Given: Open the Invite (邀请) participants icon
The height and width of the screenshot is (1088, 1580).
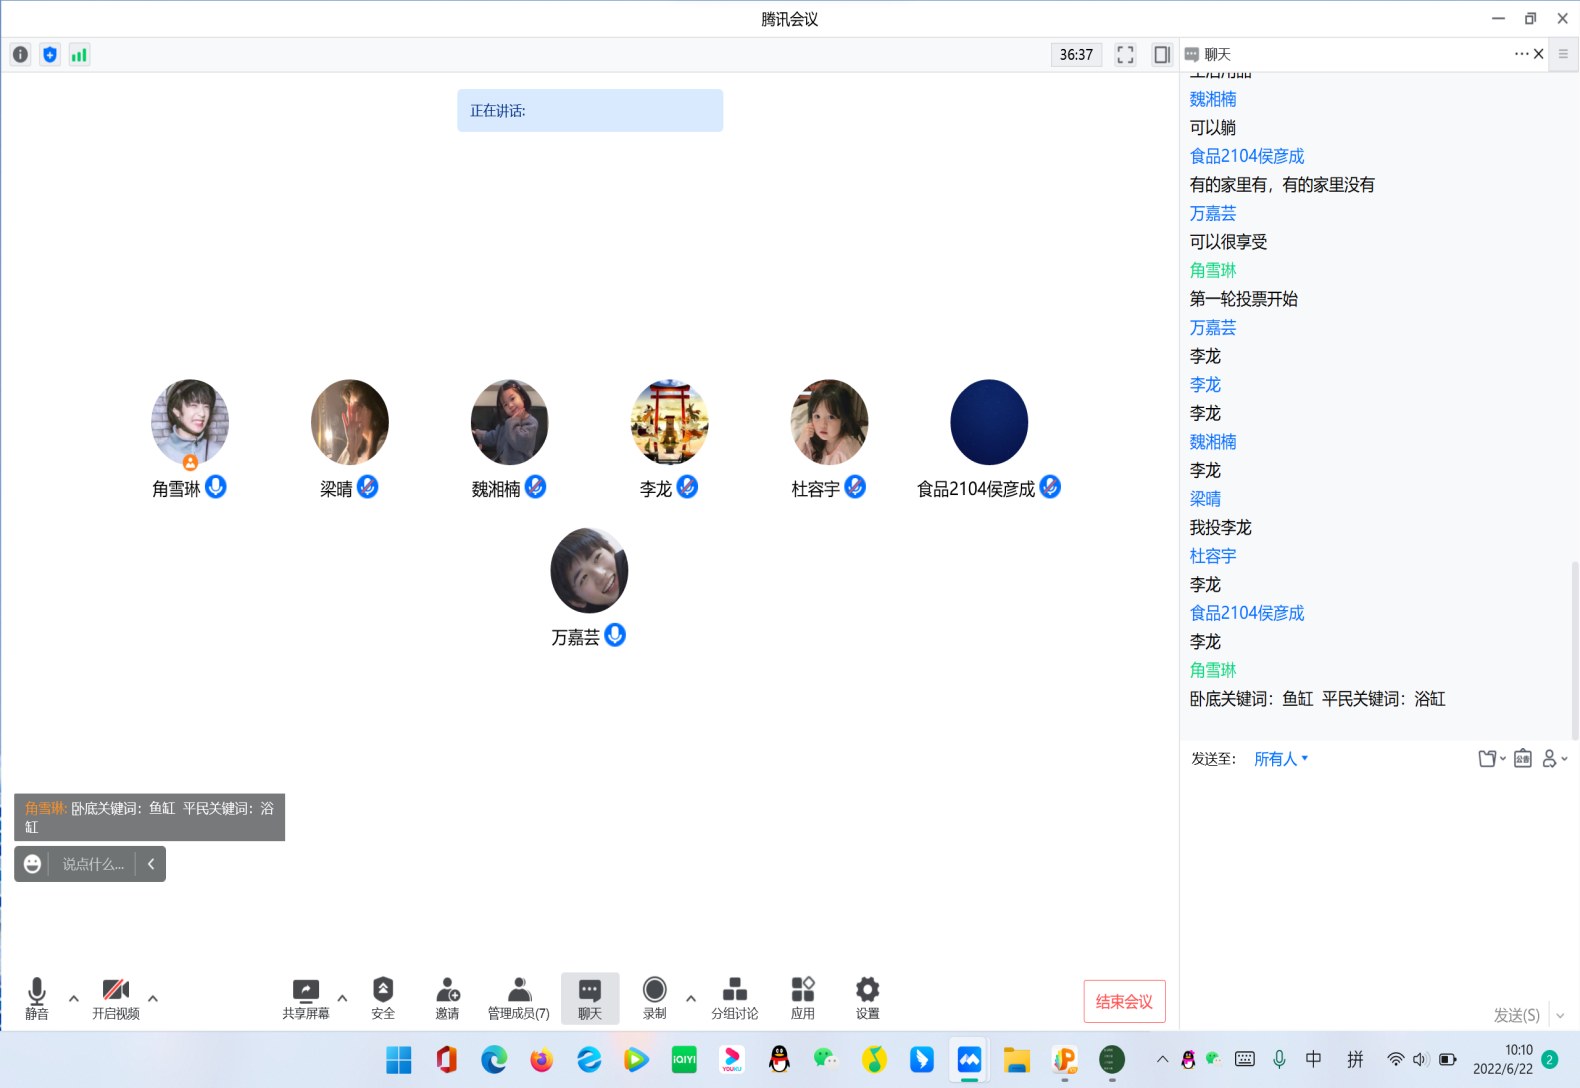Looking at the screenshot, I should point(447,997).
